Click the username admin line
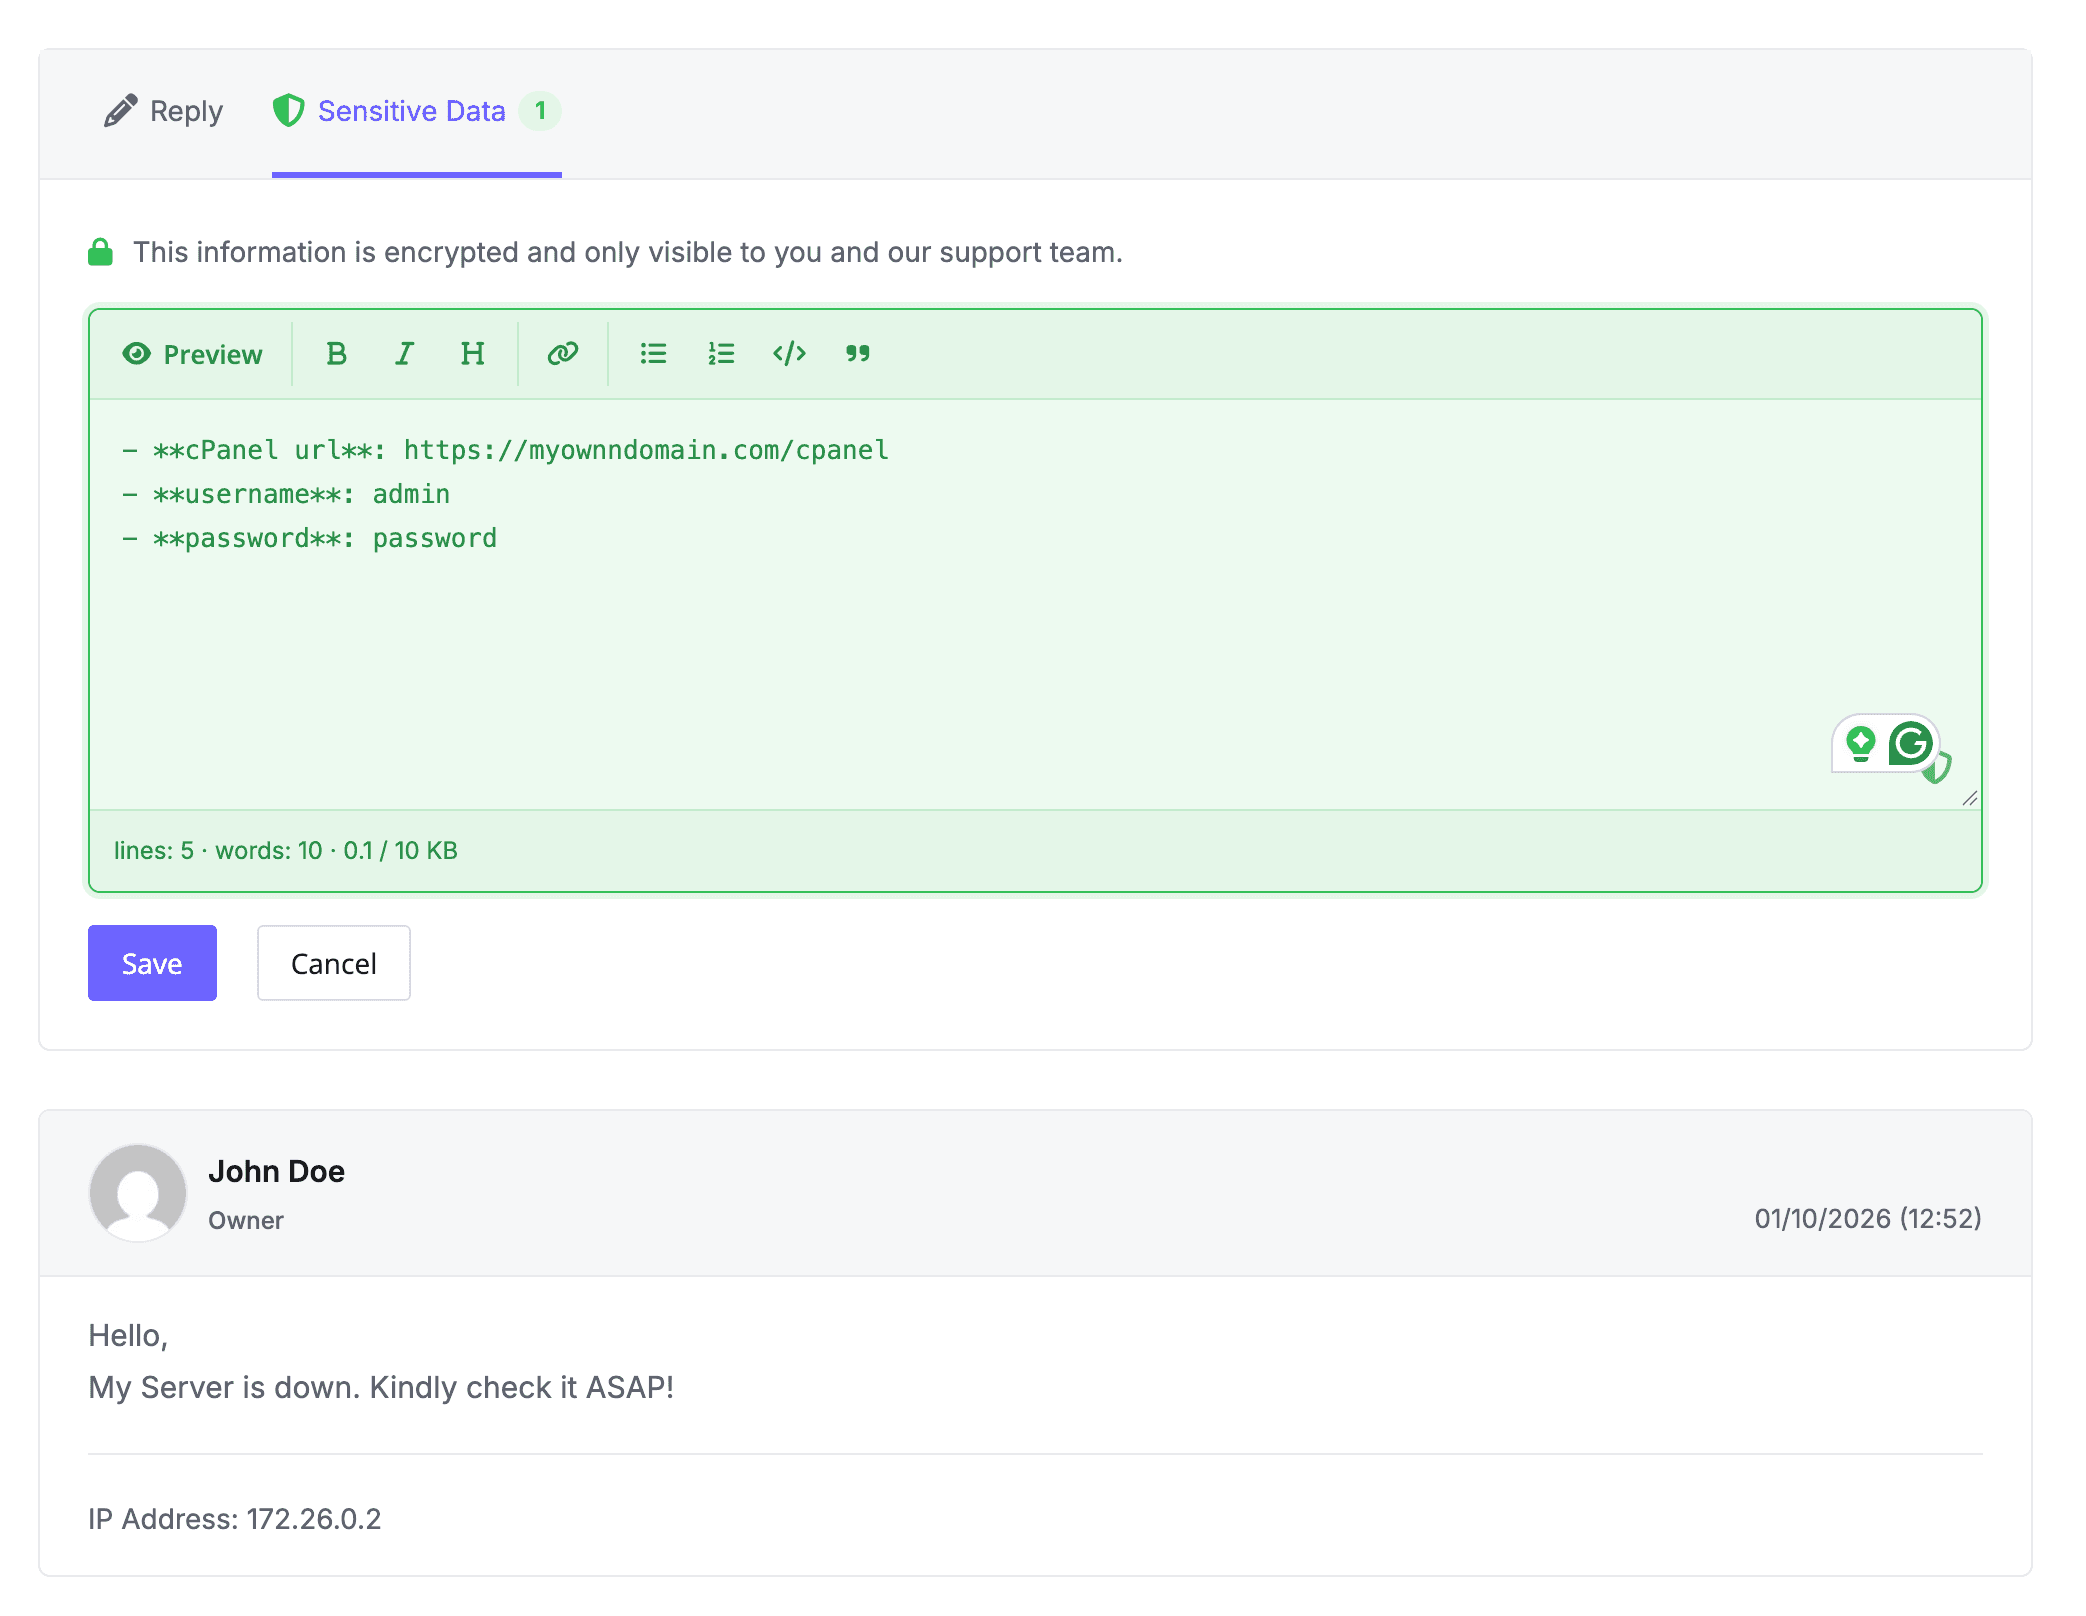The width and height of the screenshot is (2086, 1616). [x=286, y=494]
